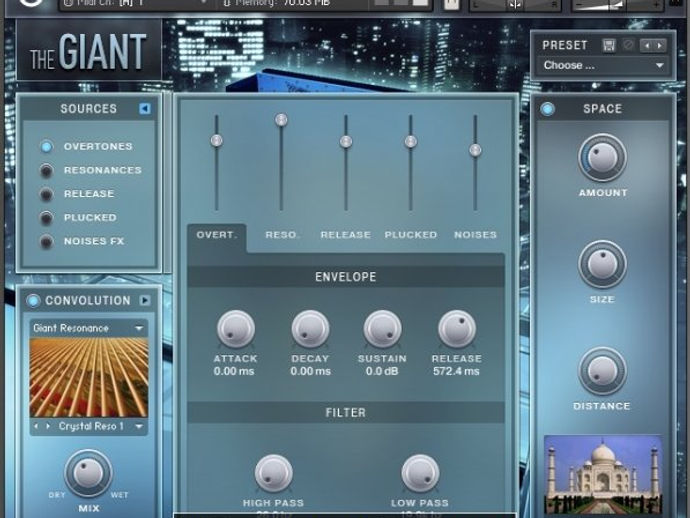Click the envelope Sustain knob
The width and height of the screenshot is (690, 518).
coord(382,329)
